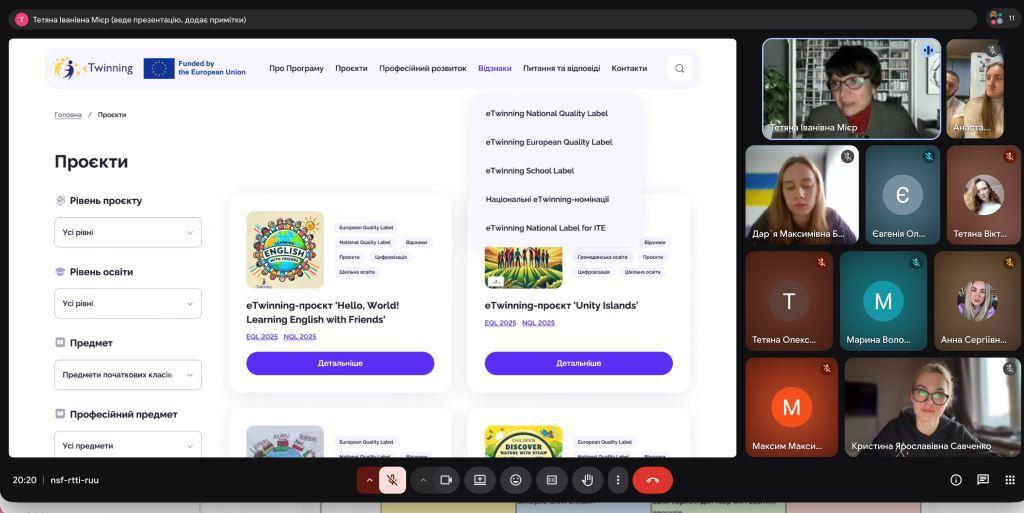
Task: Open the activities grid icon
Action: (x=1010, y=480)
